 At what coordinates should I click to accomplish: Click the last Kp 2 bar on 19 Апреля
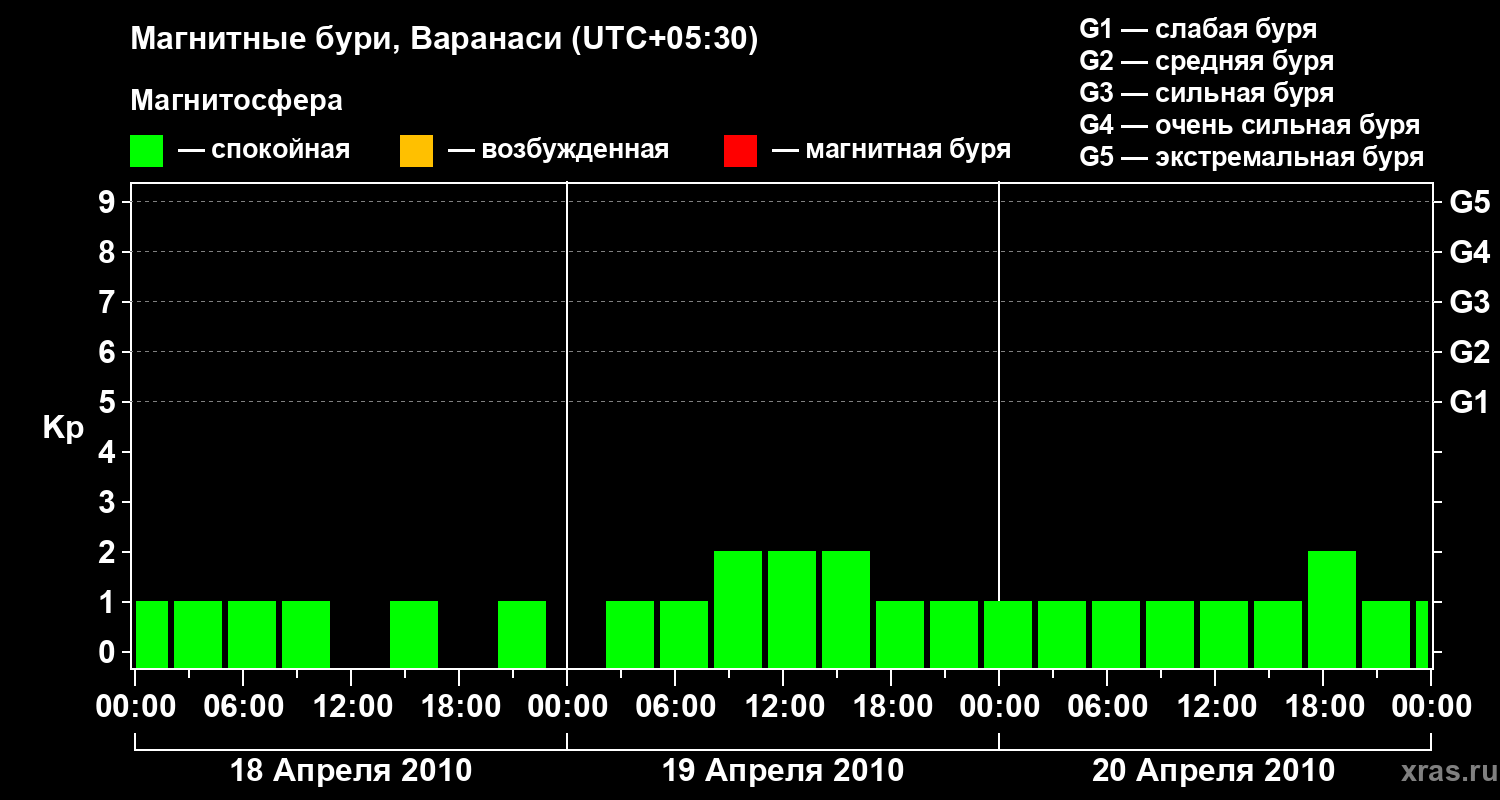click(x=846, y=609)
